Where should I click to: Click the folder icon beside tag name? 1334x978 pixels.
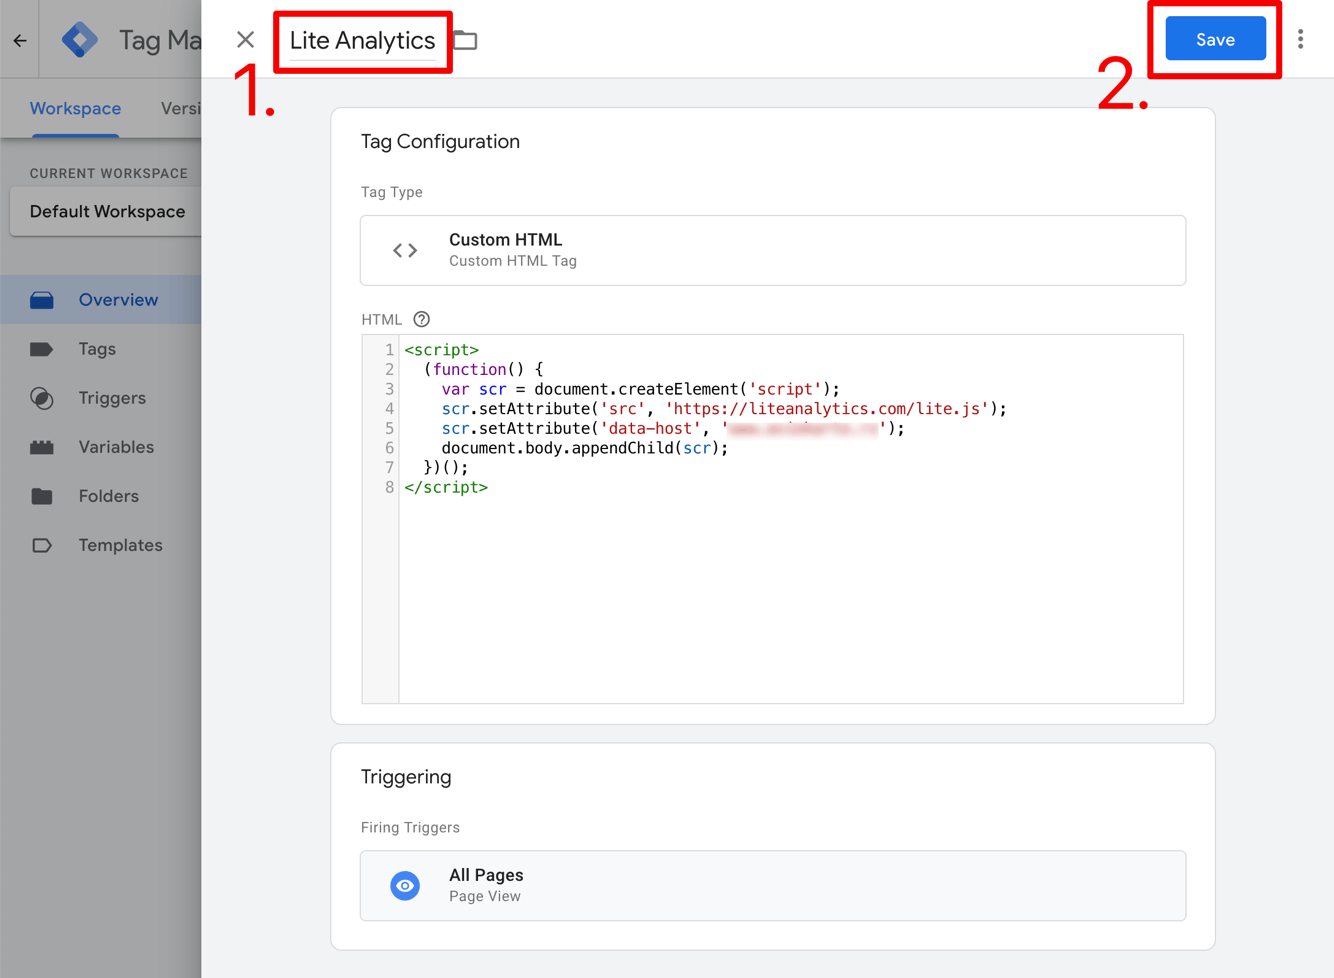pyautogui.click(x=465, y=40)
